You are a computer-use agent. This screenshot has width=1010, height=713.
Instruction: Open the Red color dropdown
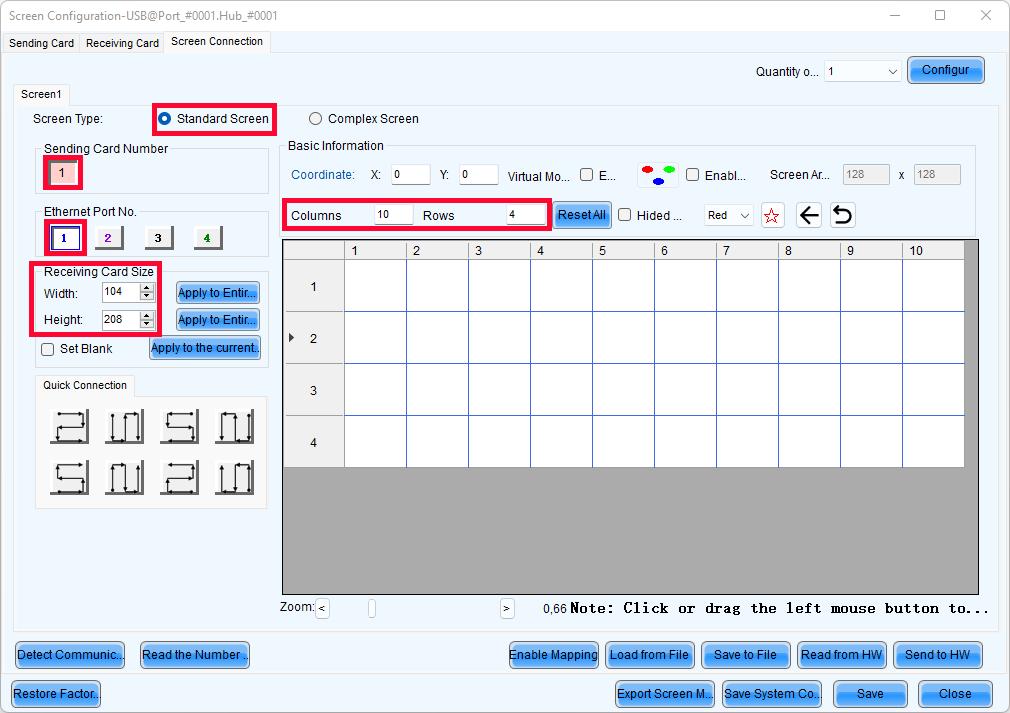729,215
